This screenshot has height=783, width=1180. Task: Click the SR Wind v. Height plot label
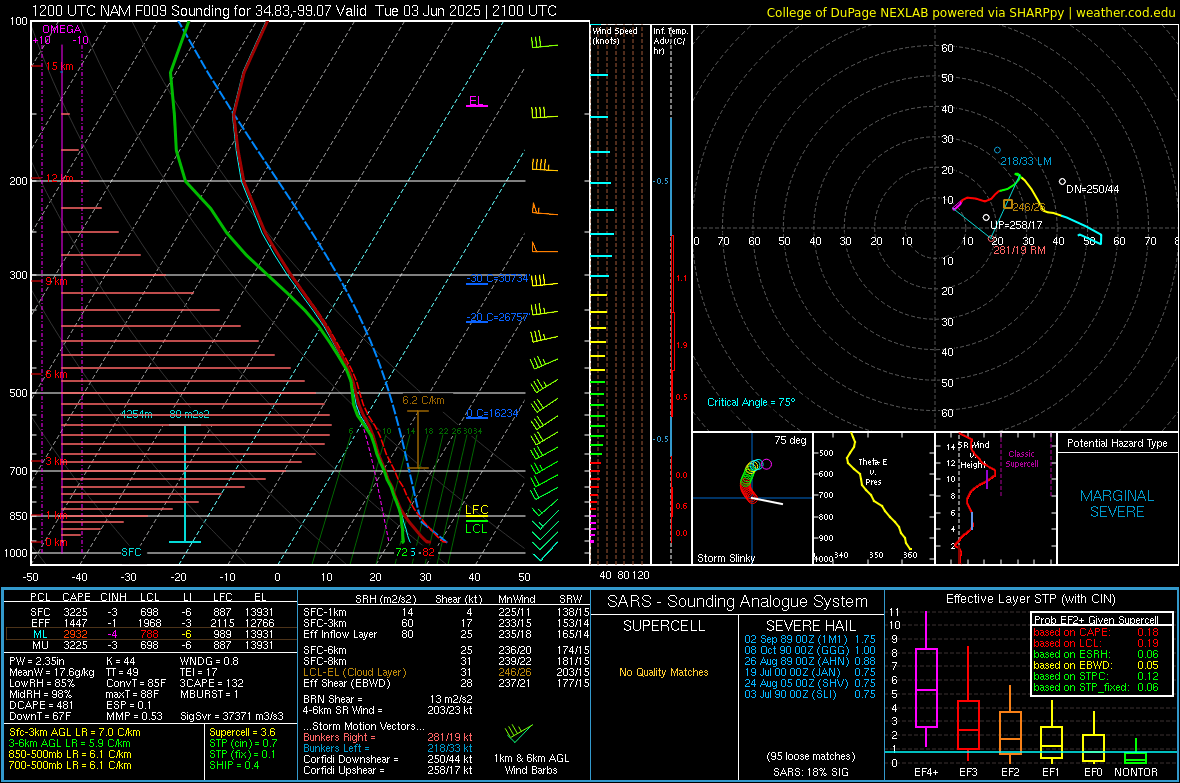click(x=974, y=455)
